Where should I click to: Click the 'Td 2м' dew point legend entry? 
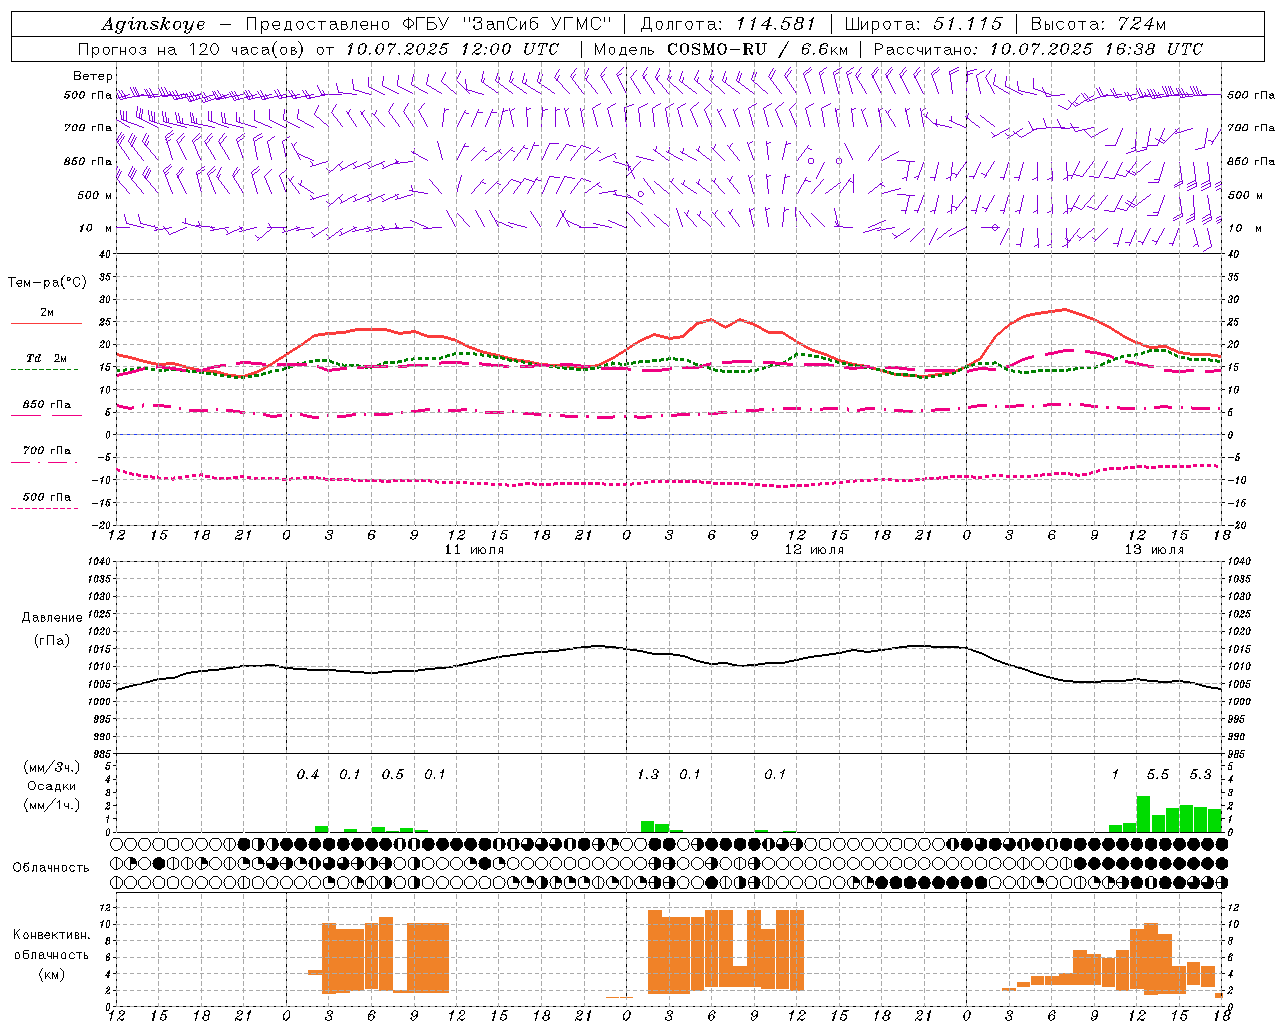tap(47, 358)
